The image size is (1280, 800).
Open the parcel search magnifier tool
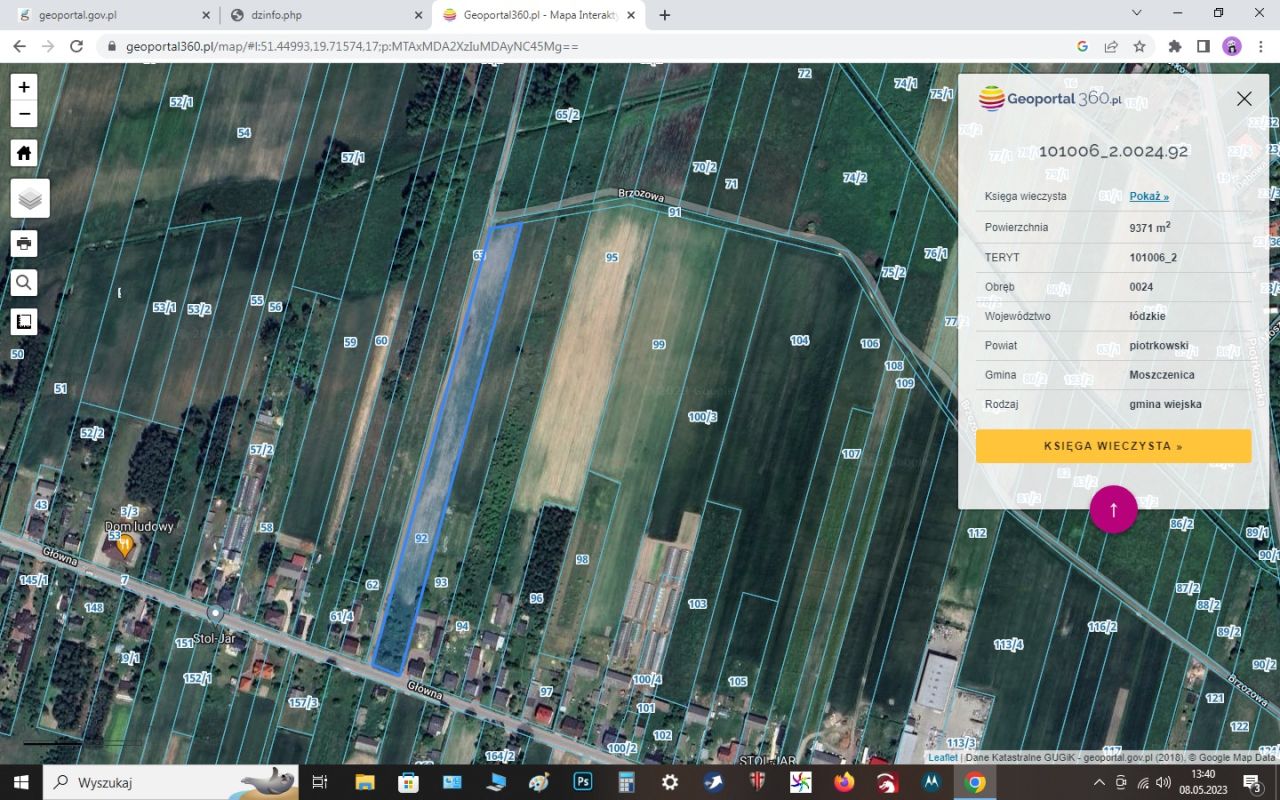(x=23, y=282)
